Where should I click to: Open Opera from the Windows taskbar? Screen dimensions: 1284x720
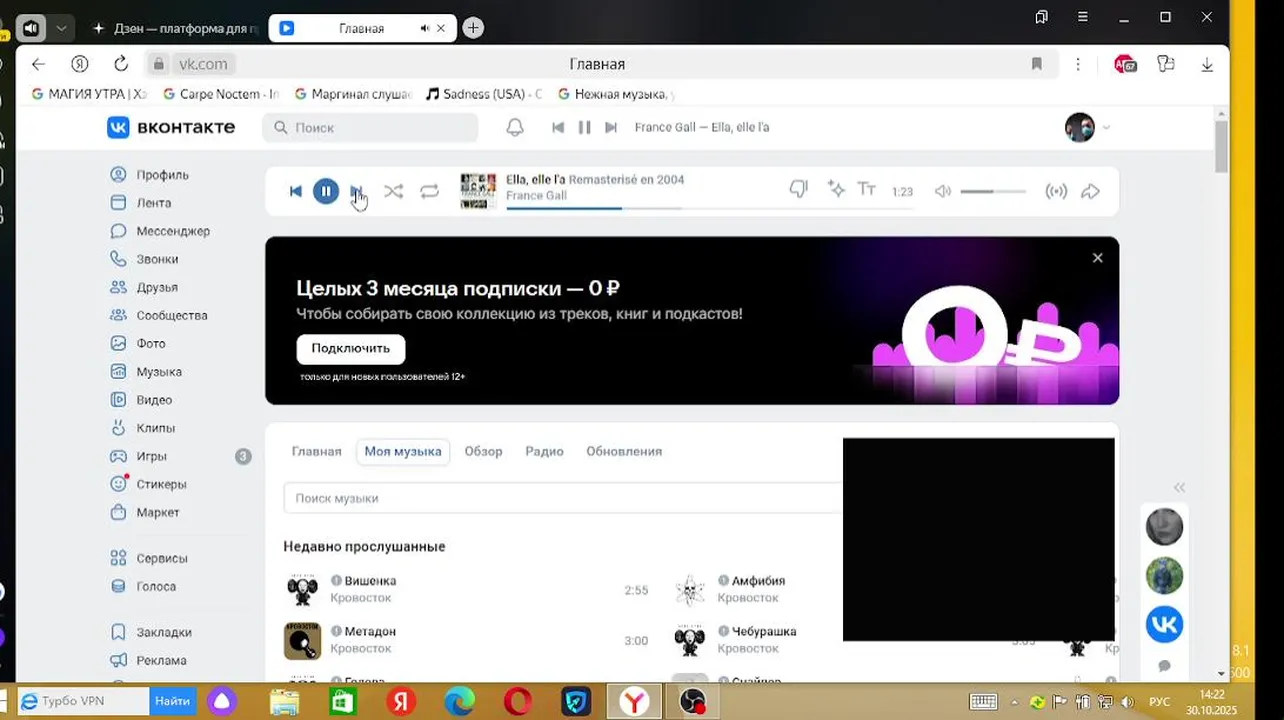pos(518,702)
